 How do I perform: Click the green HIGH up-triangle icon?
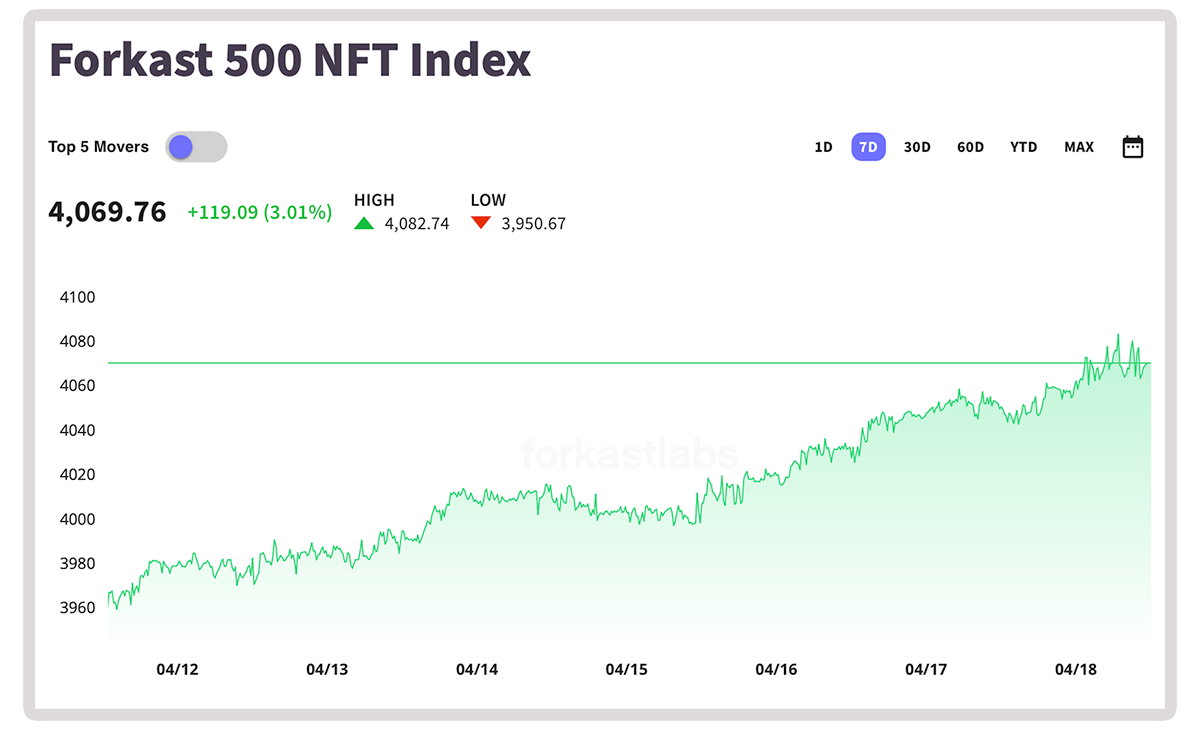click(365, 223)
